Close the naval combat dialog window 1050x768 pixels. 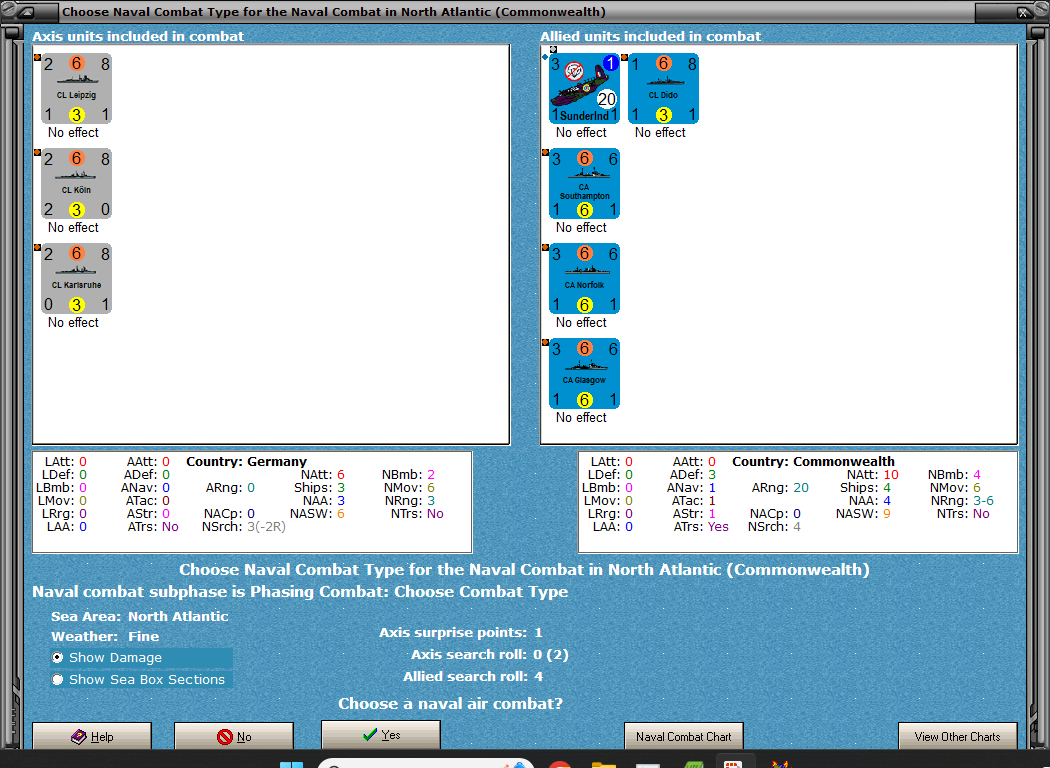tap(1023, 12)
